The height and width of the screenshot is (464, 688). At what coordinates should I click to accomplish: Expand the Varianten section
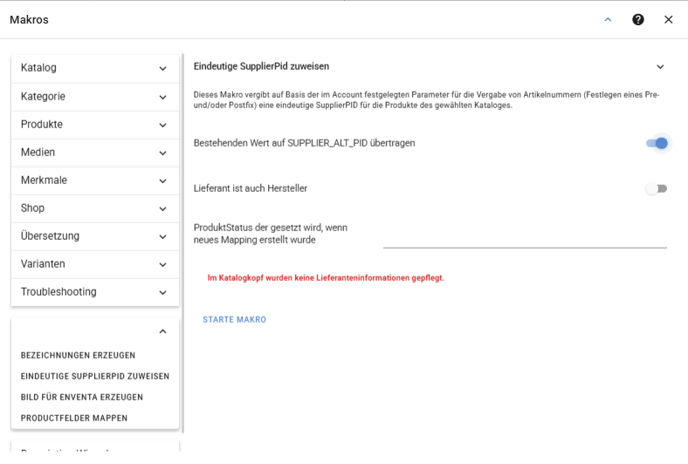(95, 264)
